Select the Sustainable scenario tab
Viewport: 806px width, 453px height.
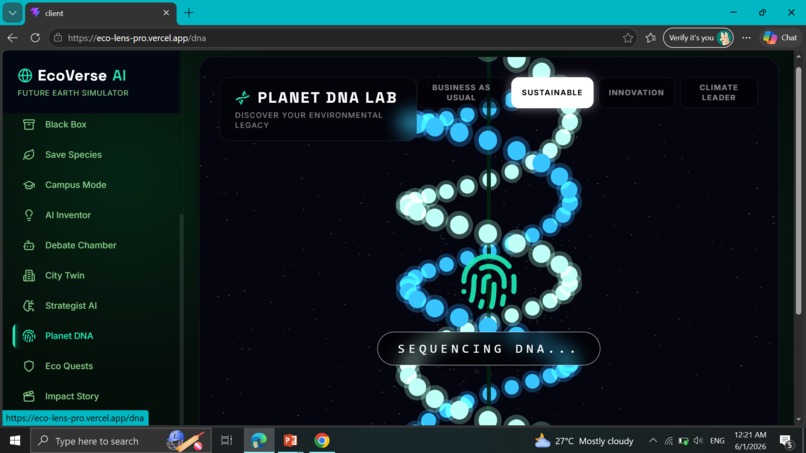[x=552, y=93]
